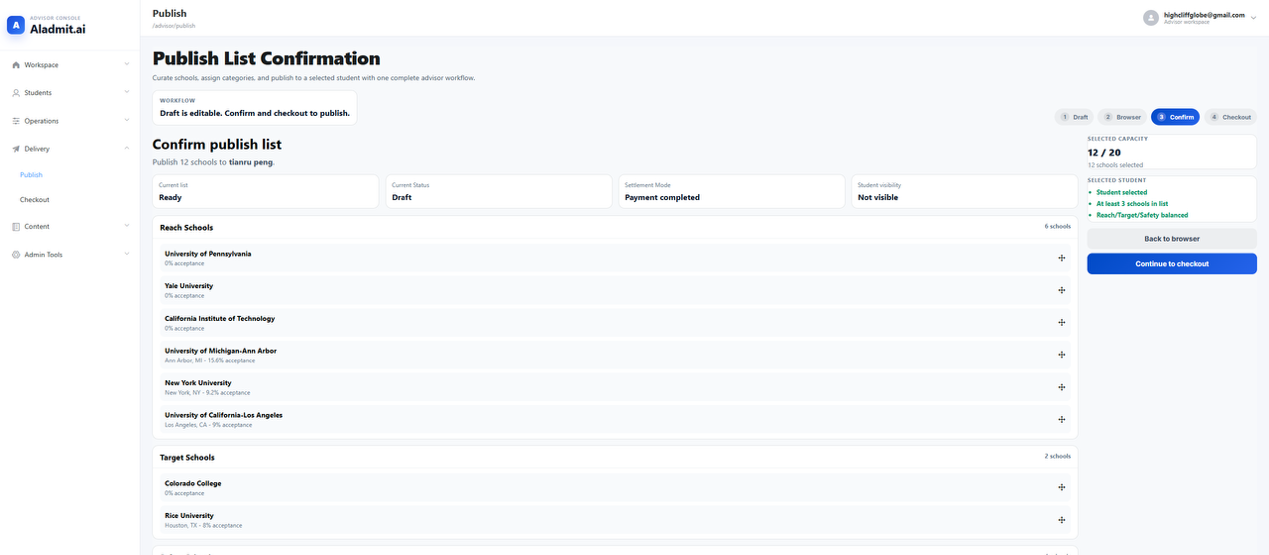1269x555 pixels.
Task: Click the Reach/Target/Safety balanced item
Action: [x=1142, y=216]
